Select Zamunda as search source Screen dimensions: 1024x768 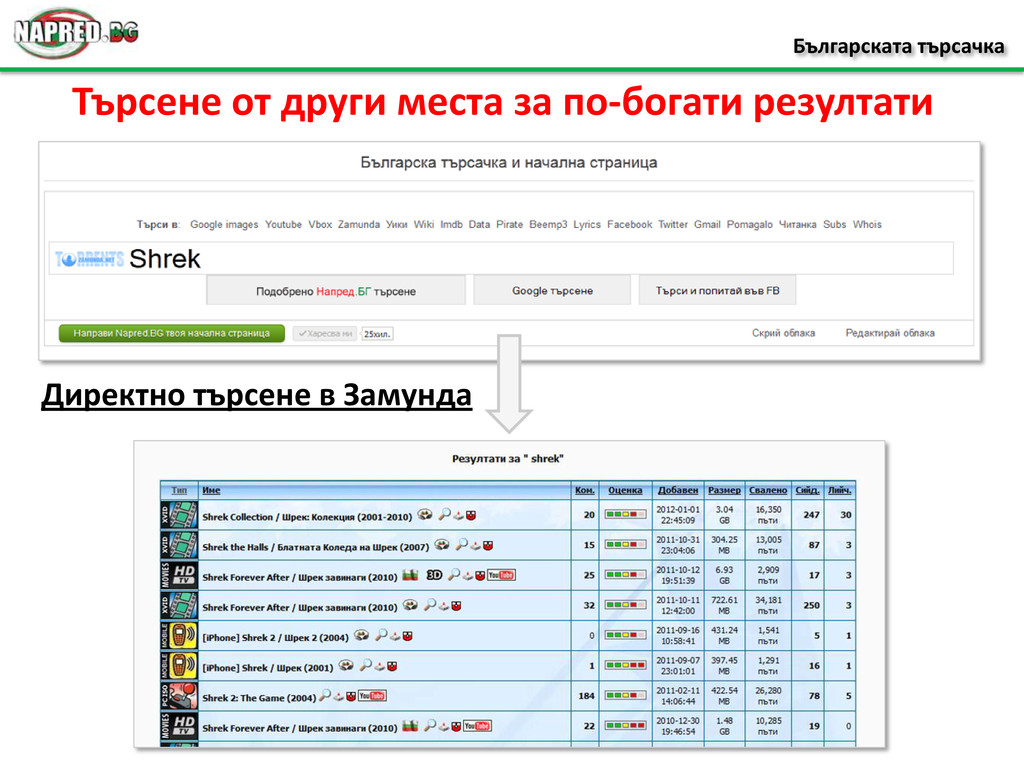359,225
